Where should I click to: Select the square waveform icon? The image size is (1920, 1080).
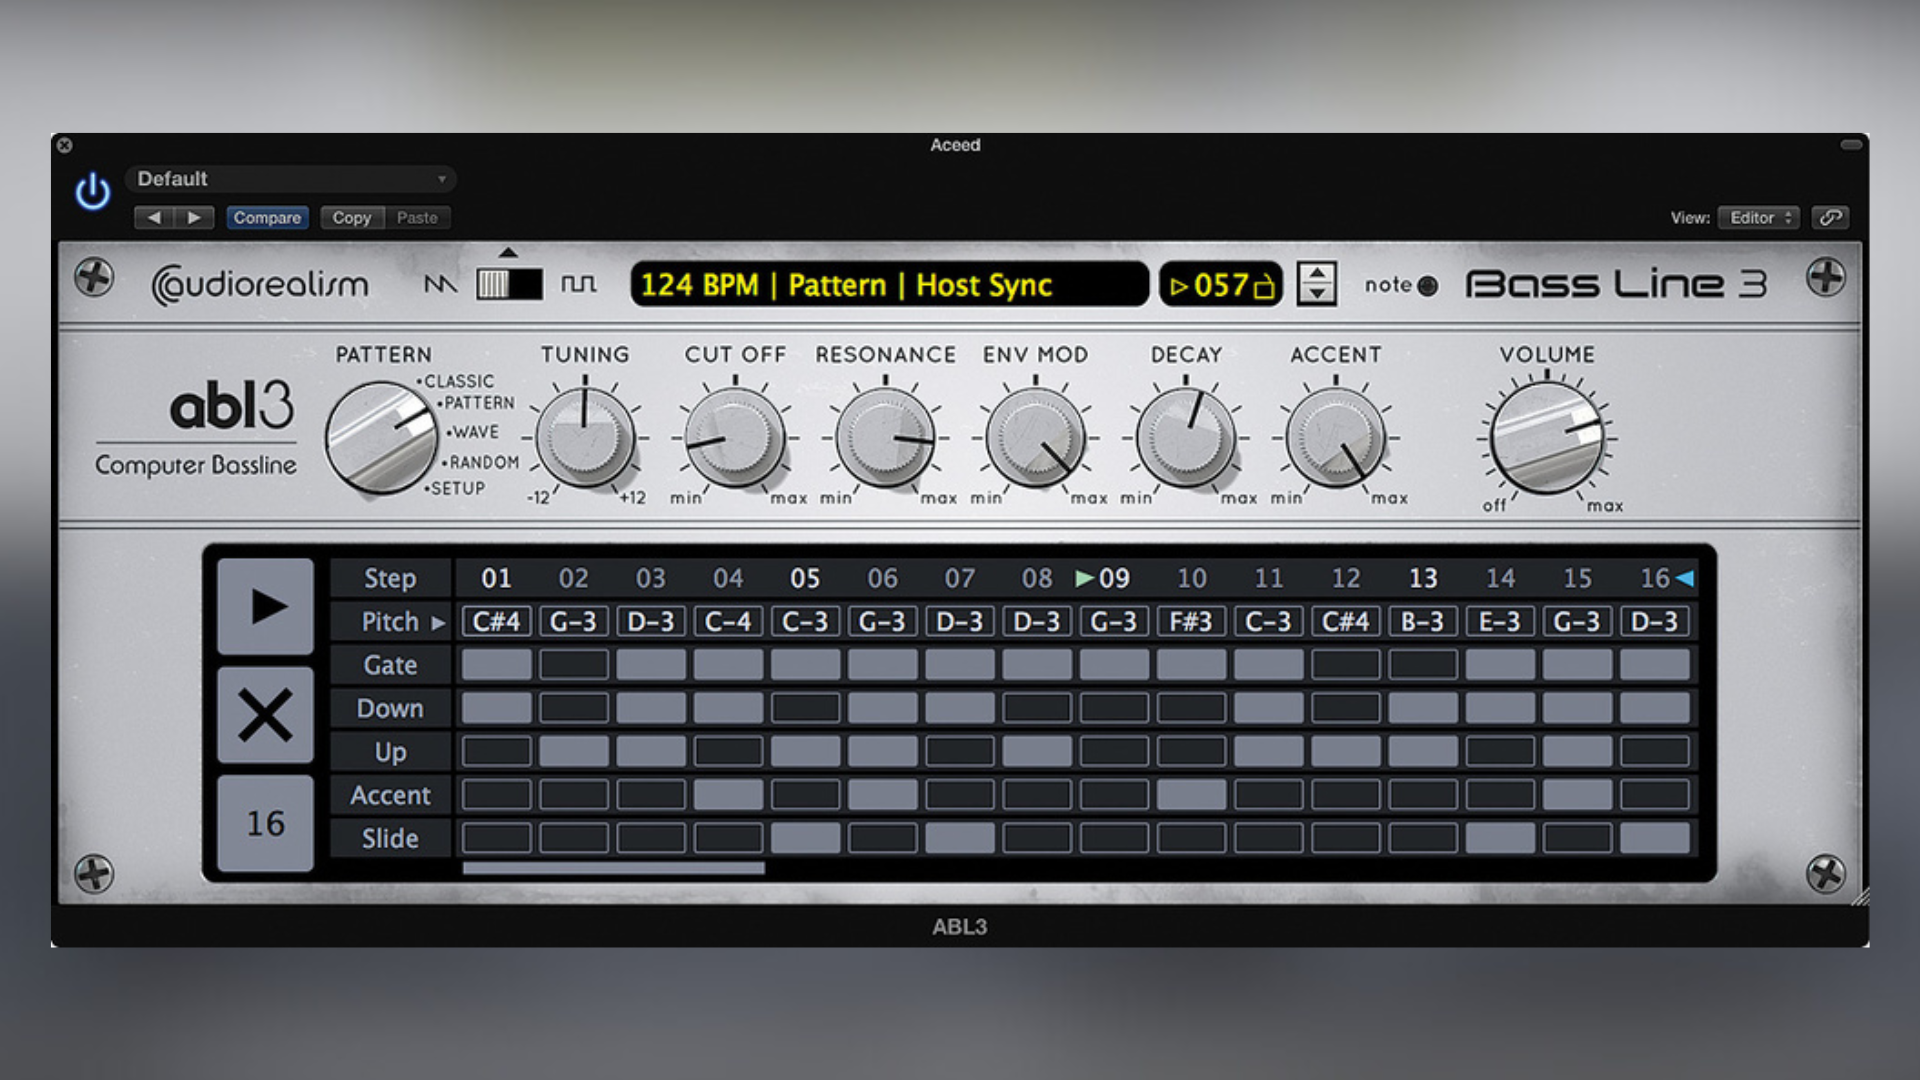[x=578, y=285]
